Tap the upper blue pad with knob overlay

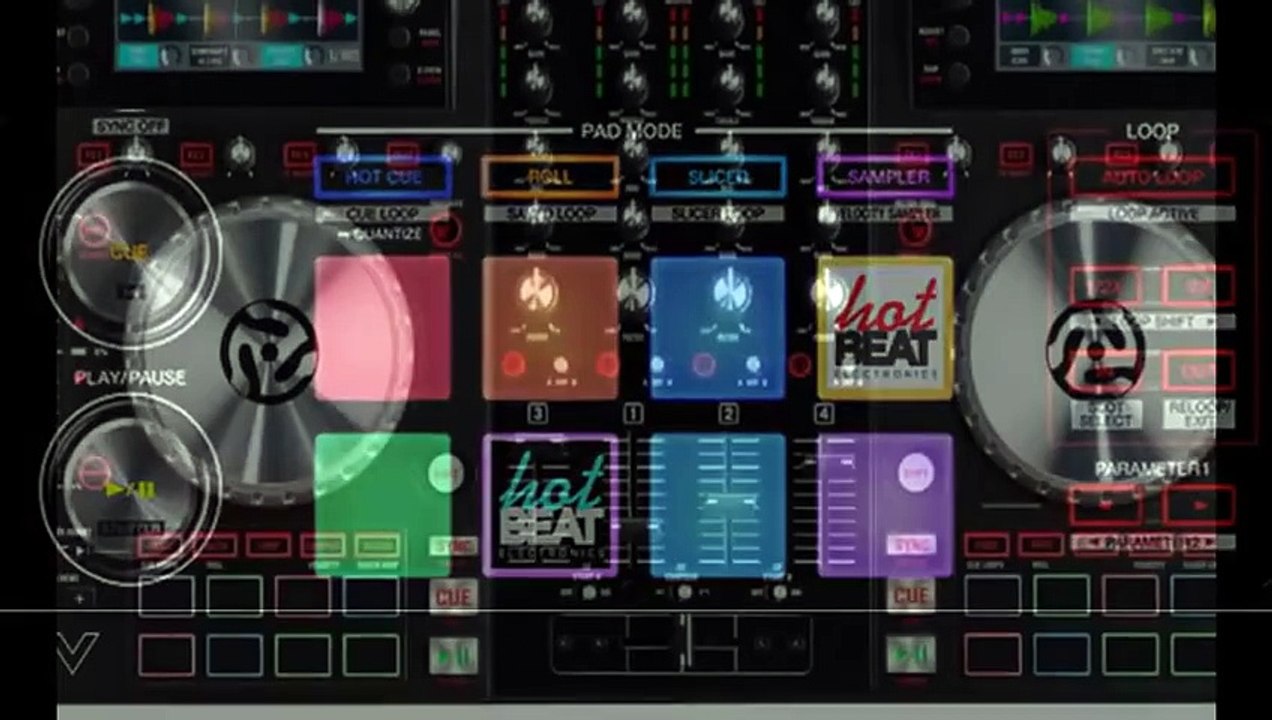tap(718, 328)
